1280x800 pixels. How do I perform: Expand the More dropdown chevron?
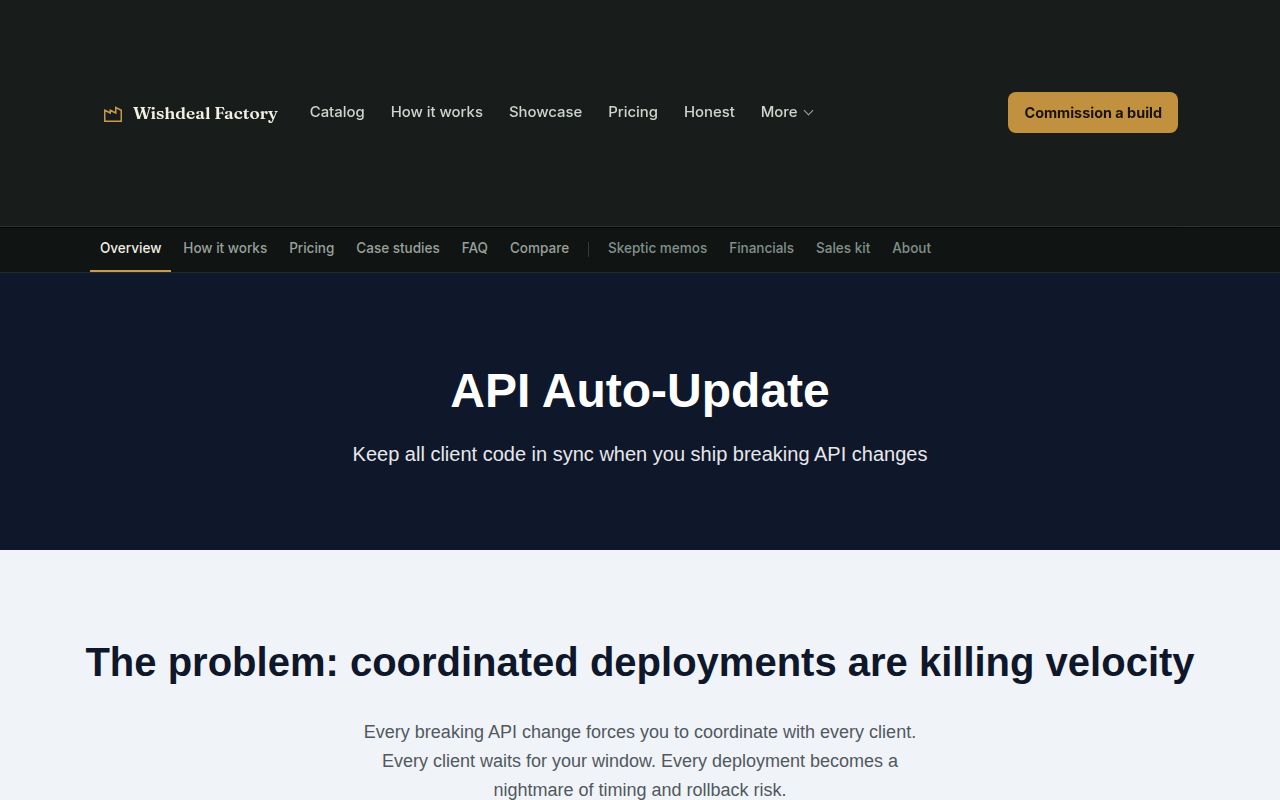[x=809, y=113]
